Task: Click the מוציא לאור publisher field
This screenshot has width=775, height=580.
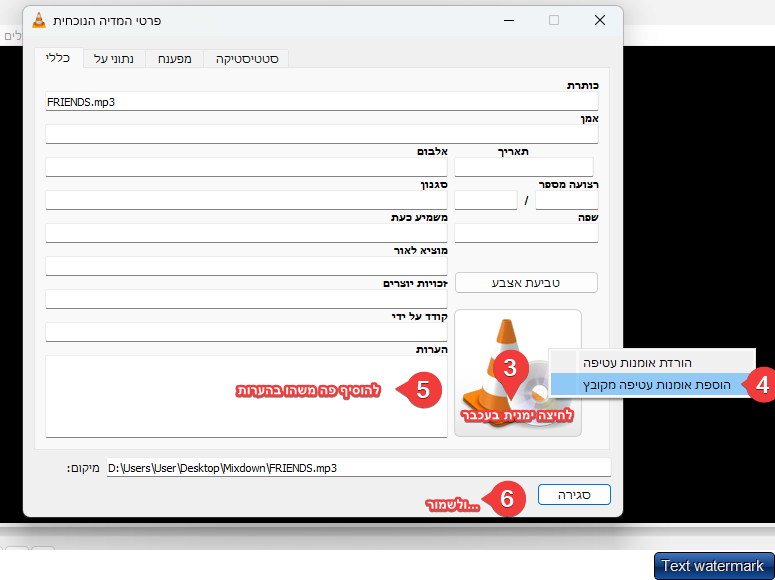Action: tap(246, 266)
